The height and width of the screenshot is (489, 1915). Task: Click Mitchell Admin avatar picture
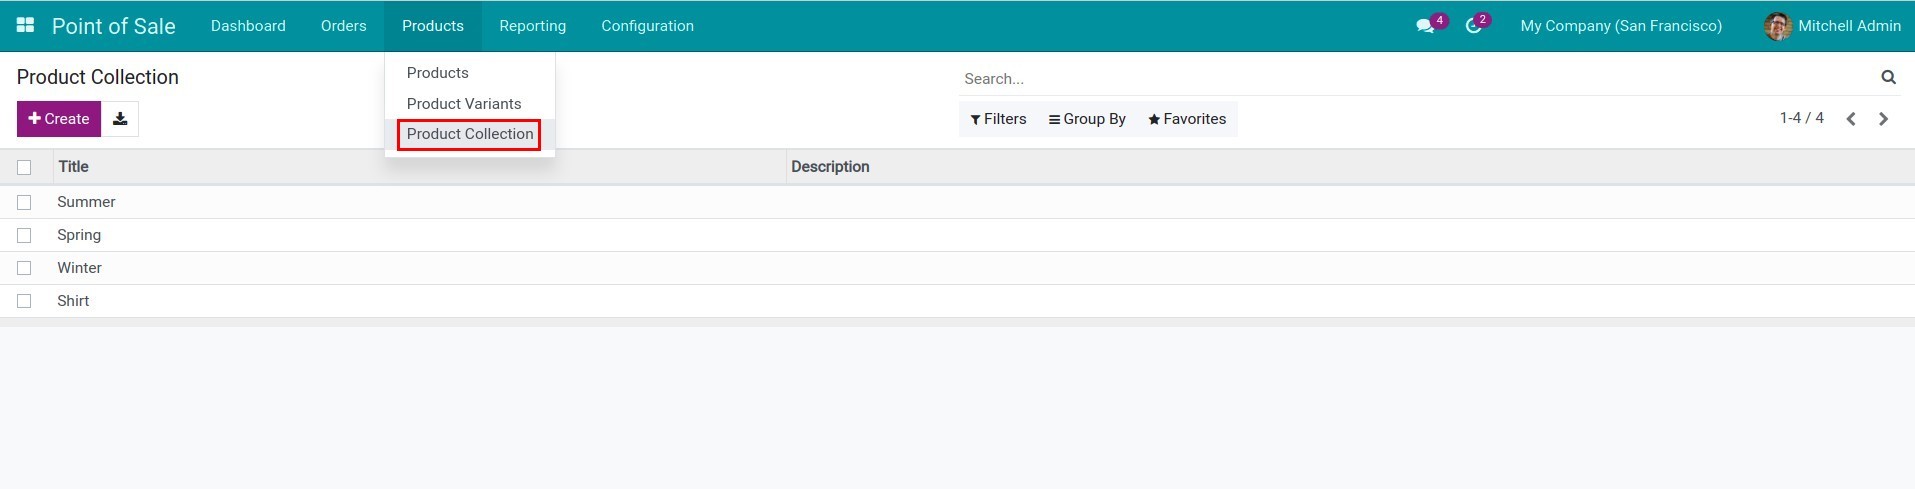click(1777, 26)
